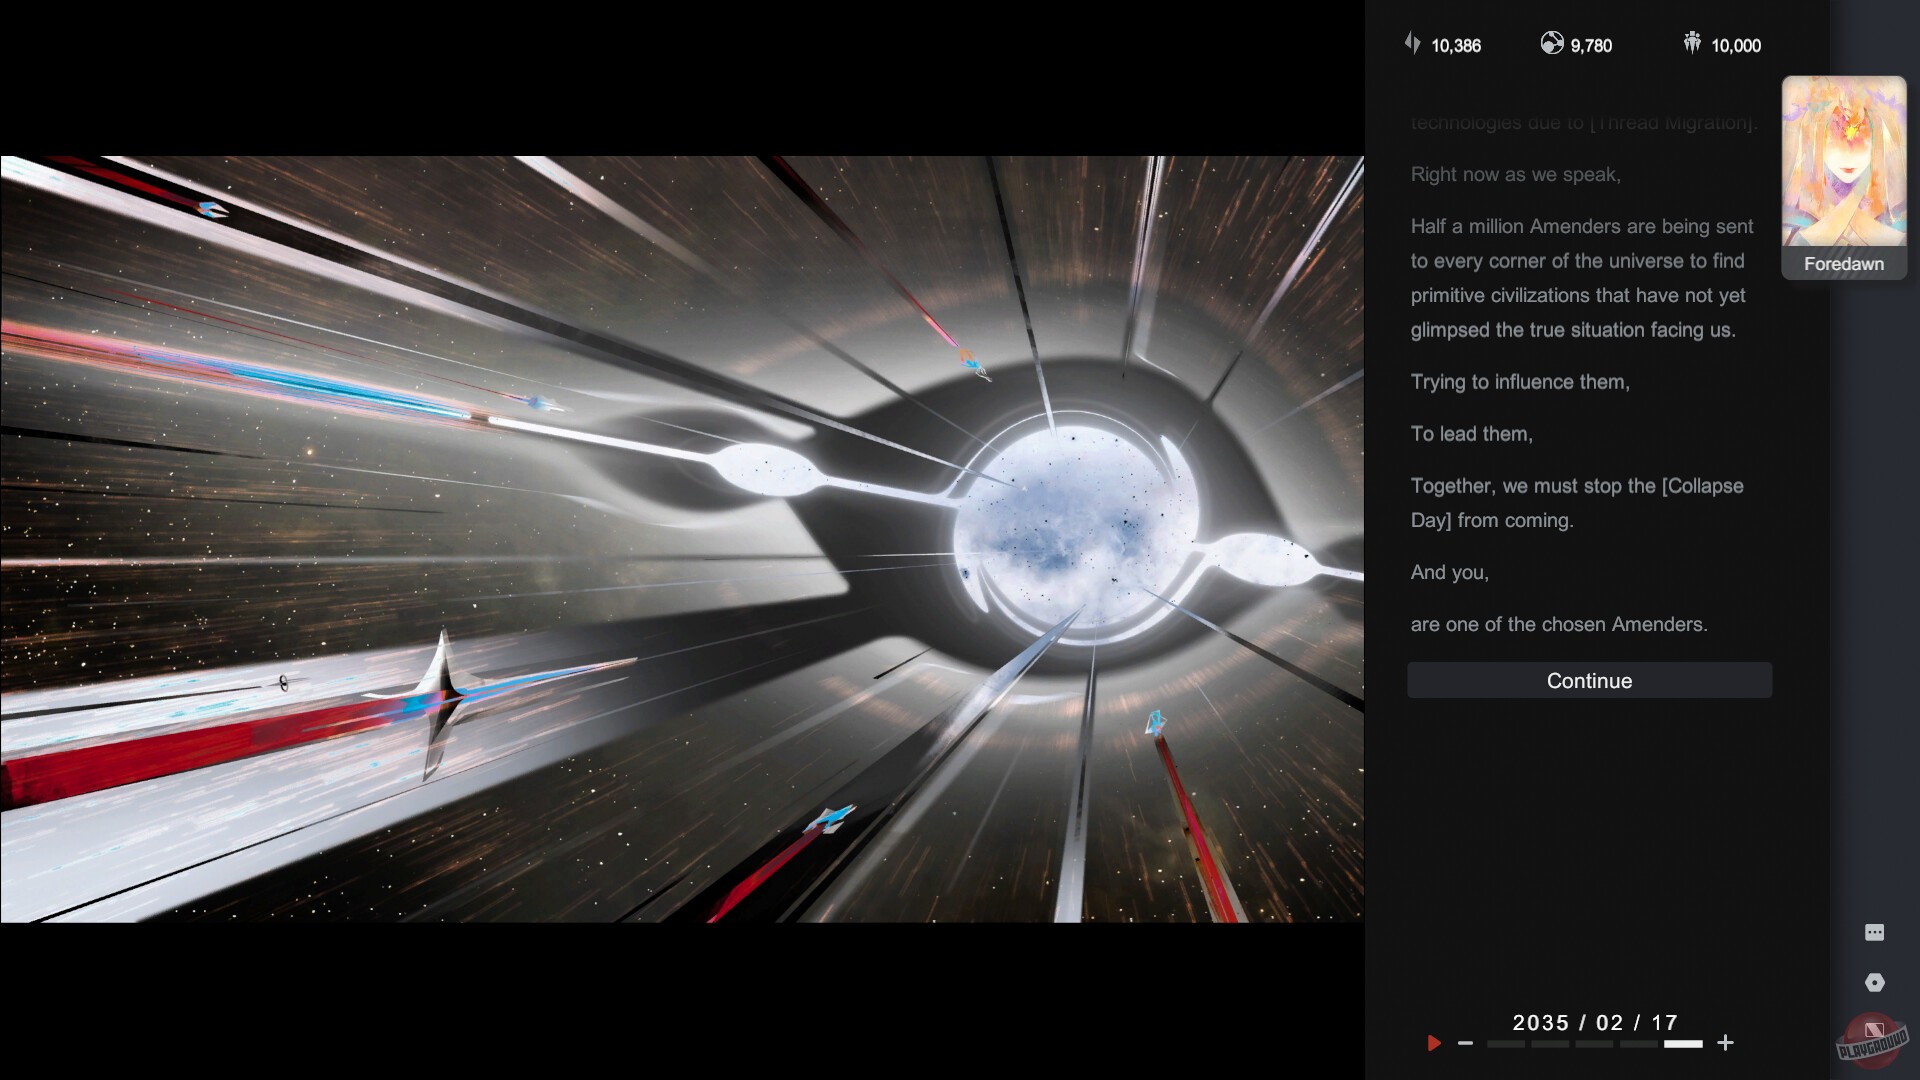
Task: Click the Foredawn character portrait
Action: click(1843, 160)
